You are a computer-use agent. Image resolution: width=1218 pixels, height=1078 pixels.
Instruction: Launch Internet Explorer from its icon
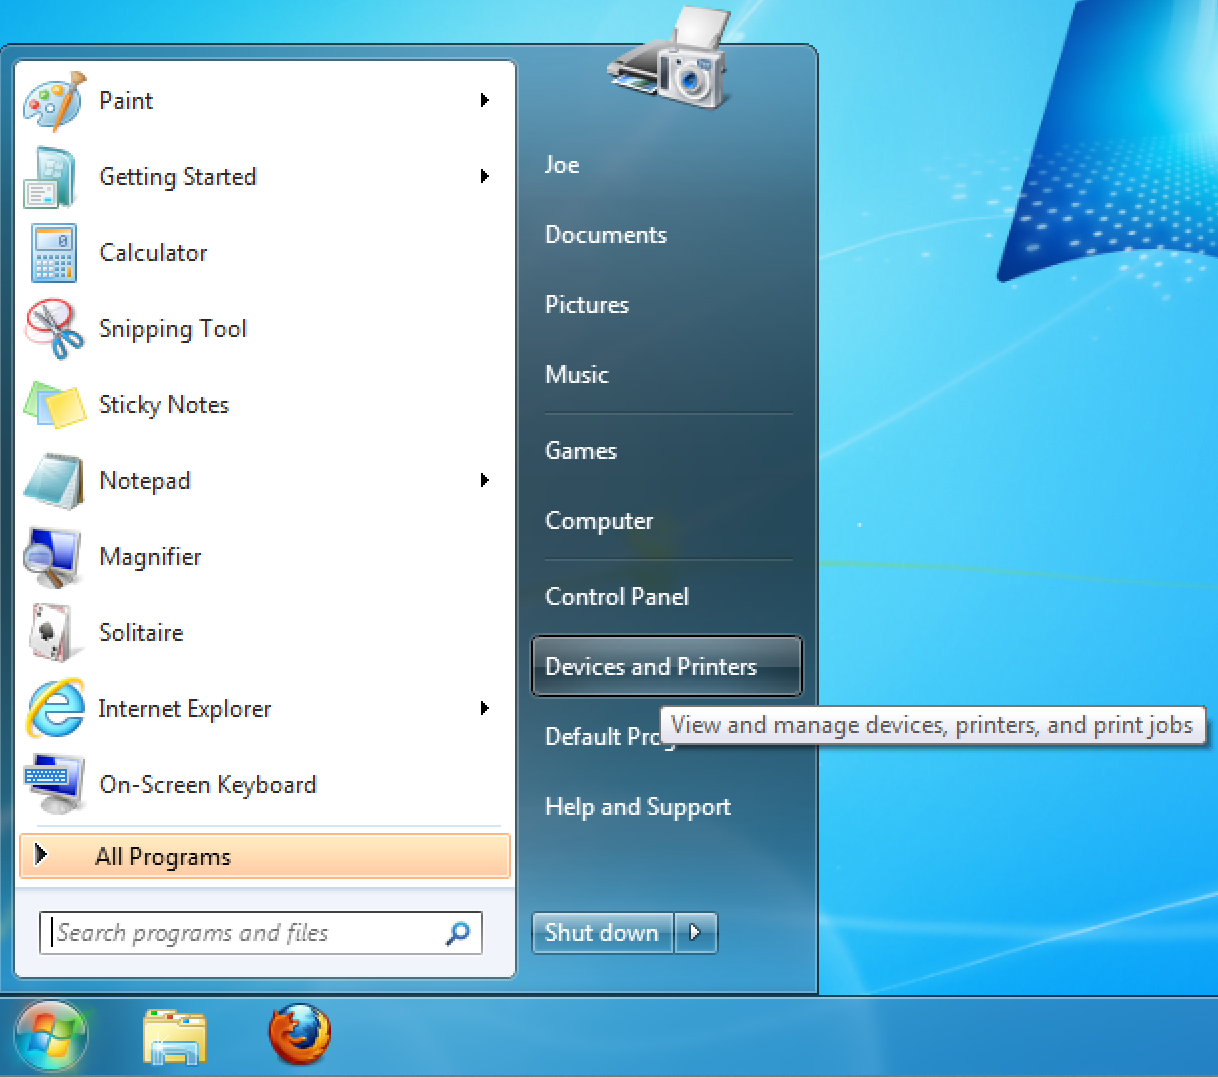tap(55, 709)
